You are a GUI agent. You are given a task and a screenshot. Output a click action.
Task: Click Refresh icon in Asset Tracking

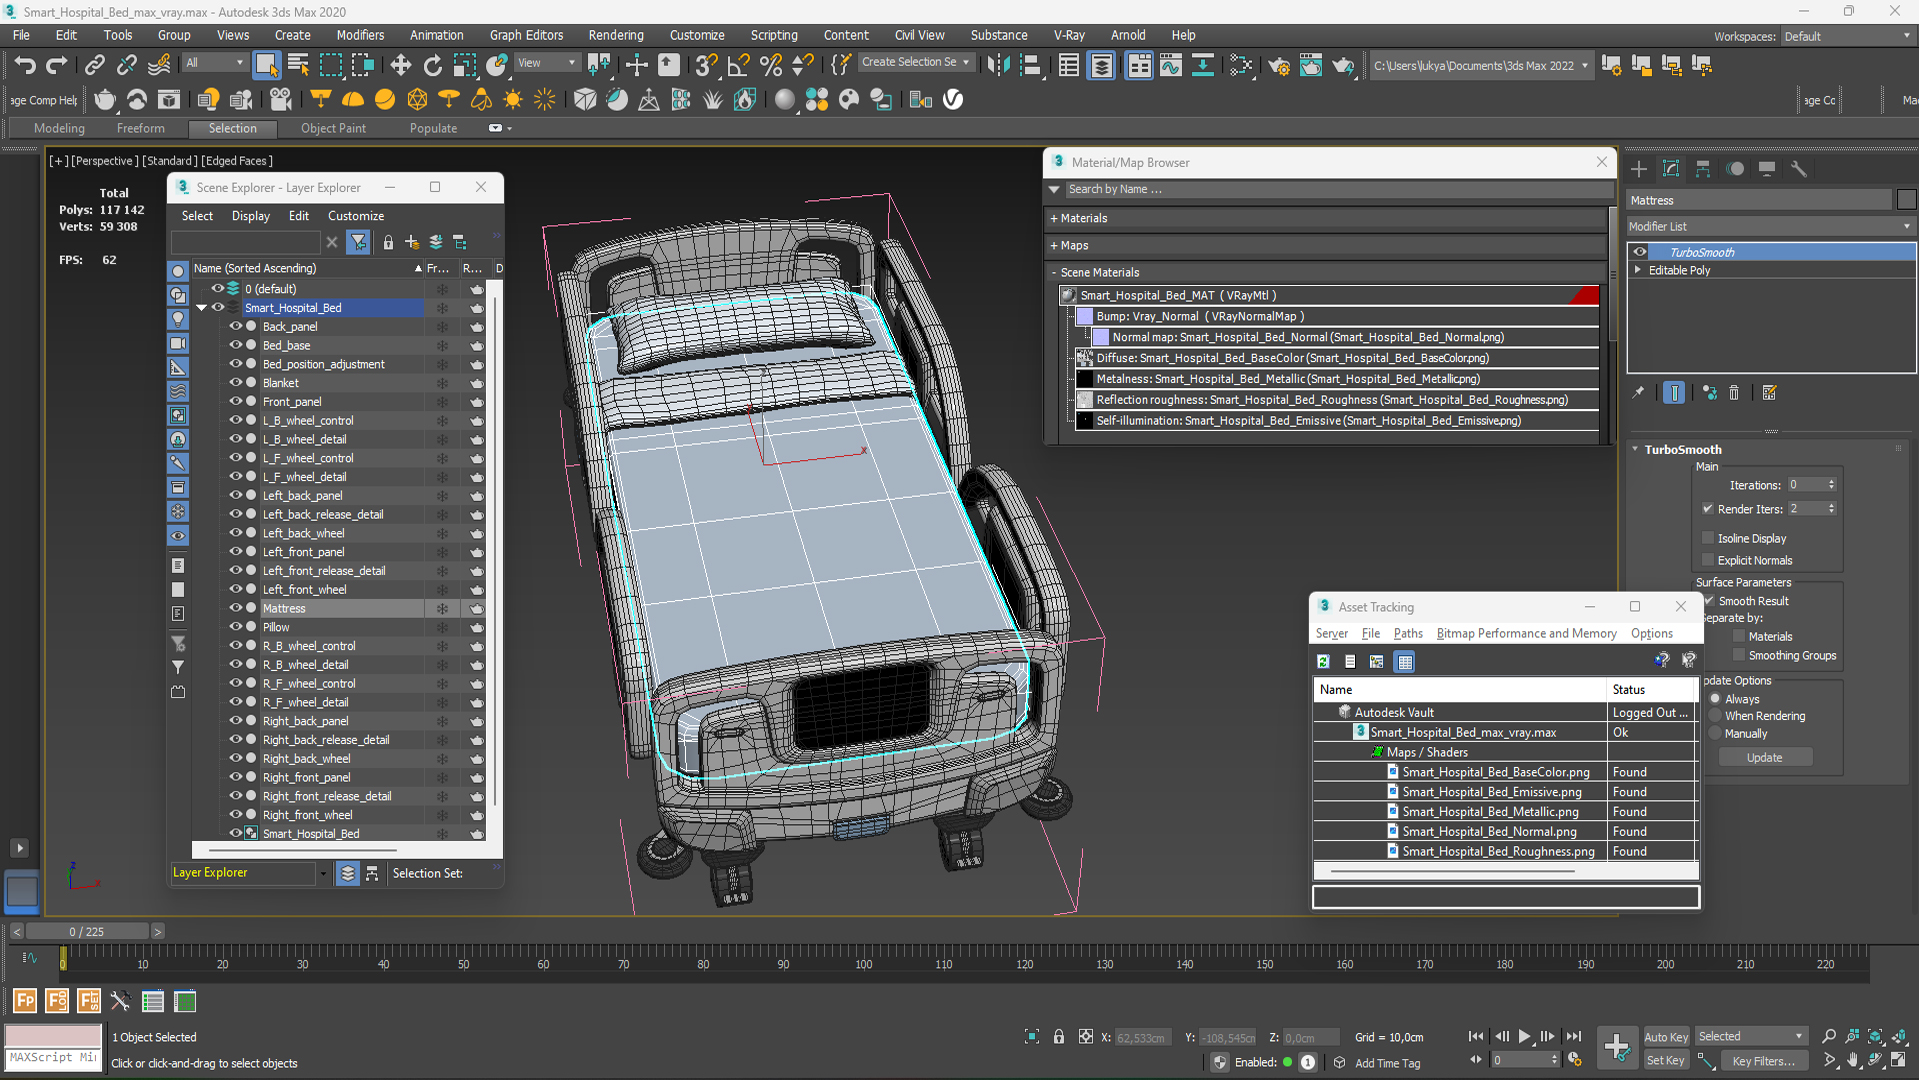pos(1323,661)
